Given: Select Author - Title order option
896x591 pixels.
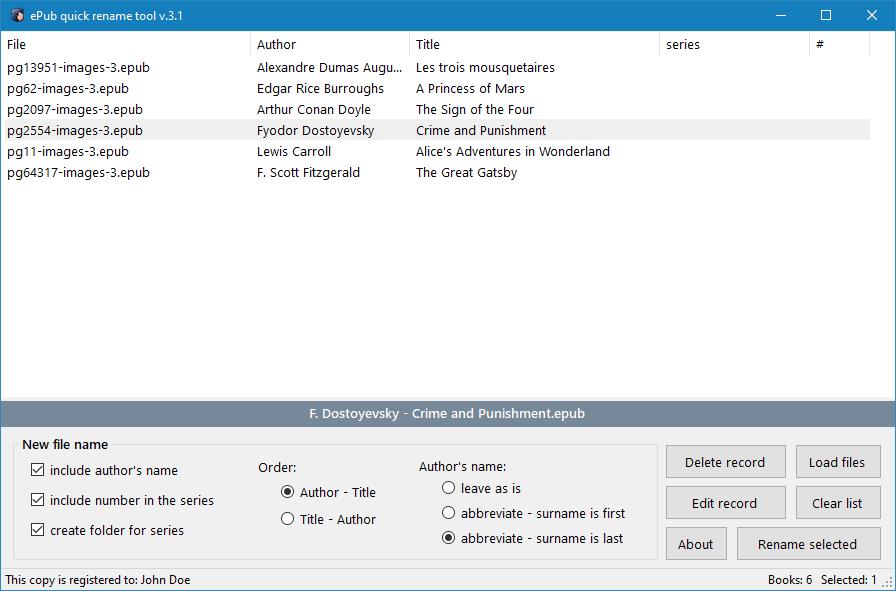Looking at the screenshot, I should tap(288, 492).
